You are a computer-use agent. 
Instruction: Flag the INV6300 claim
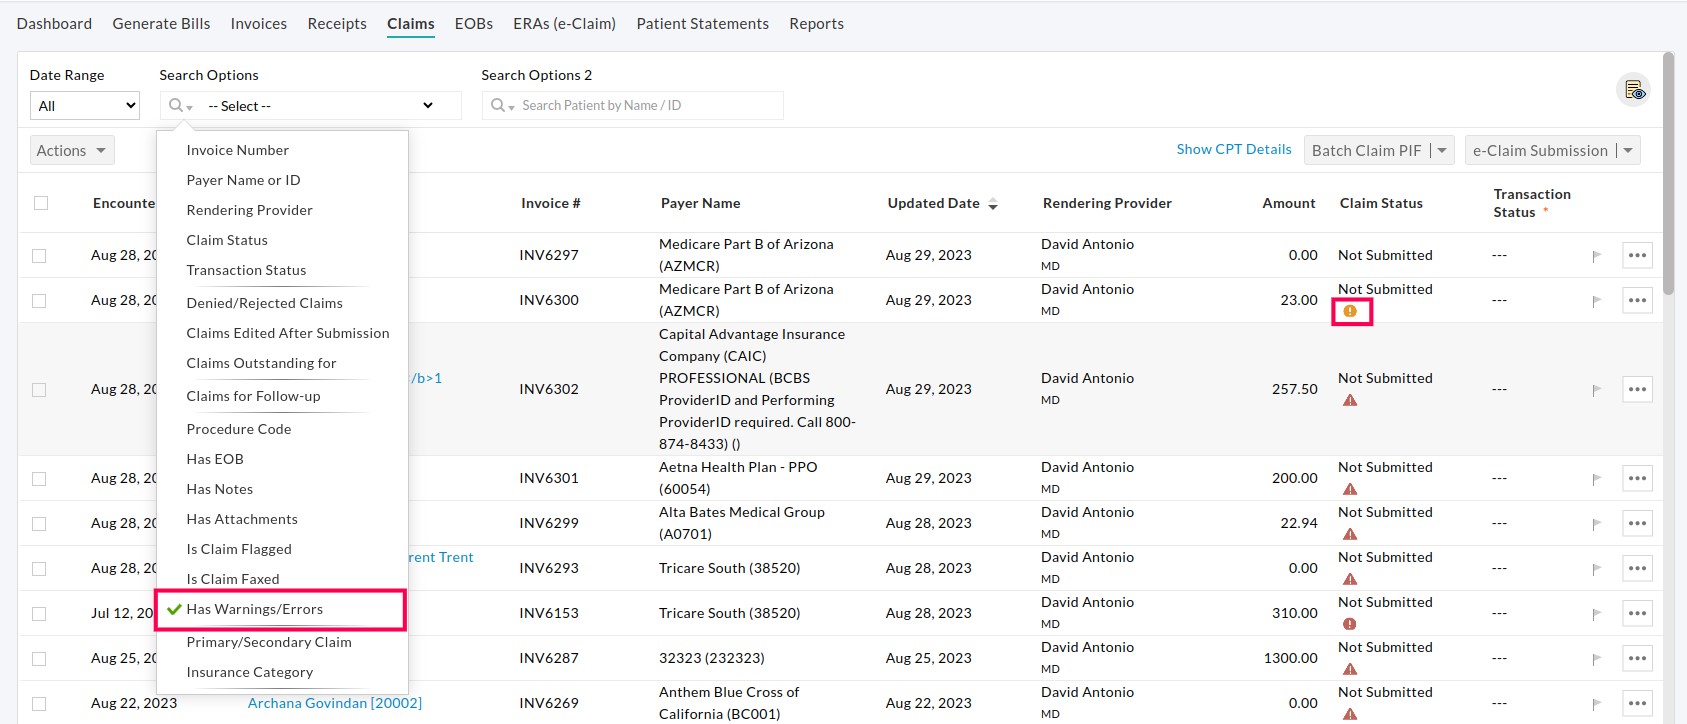(x=1596, y=301)
